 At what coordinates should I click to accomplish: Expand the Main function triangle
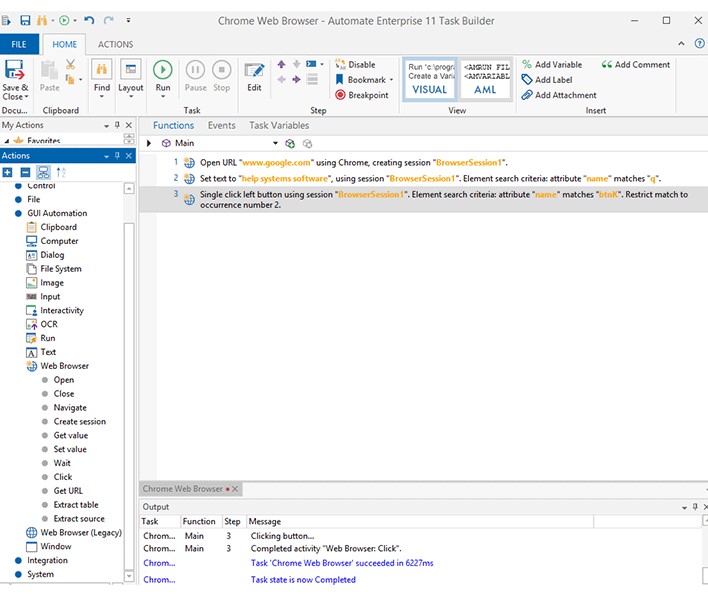click(x=149, y=143)
